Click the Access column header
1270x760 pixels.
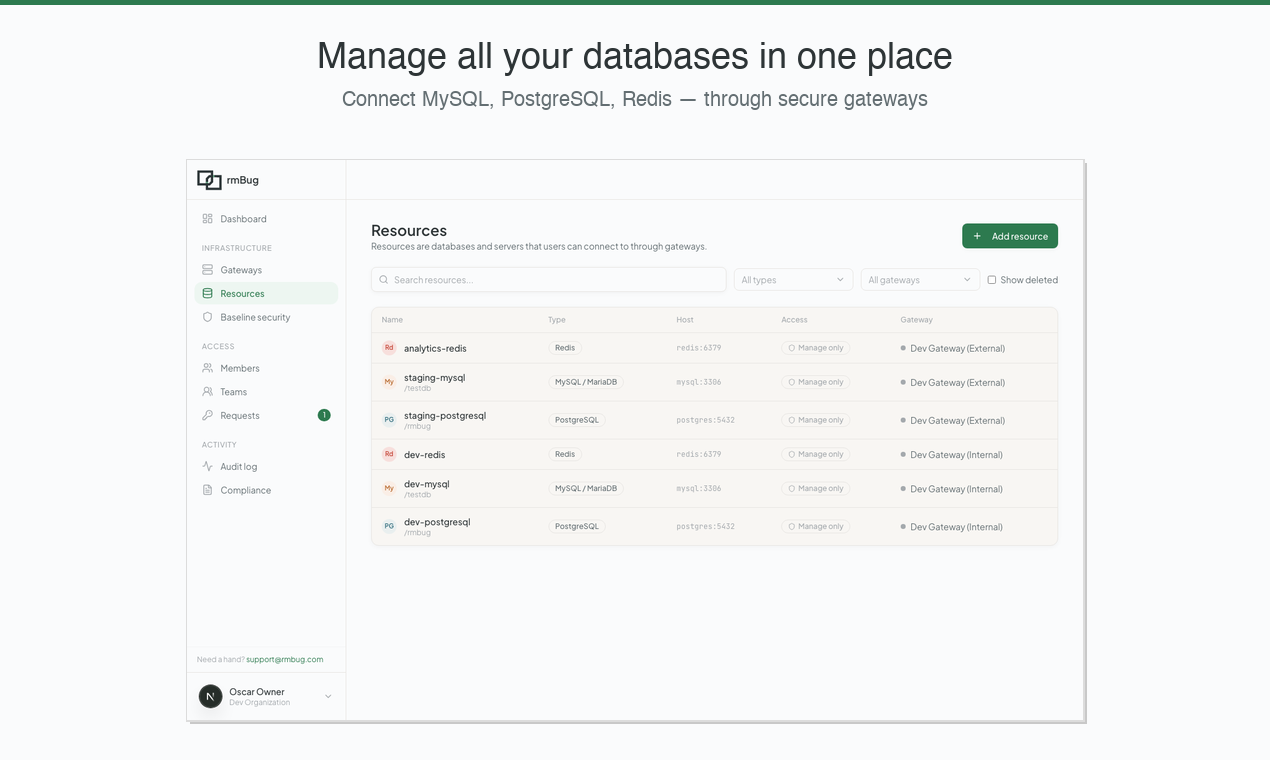[x=795, y=320]
